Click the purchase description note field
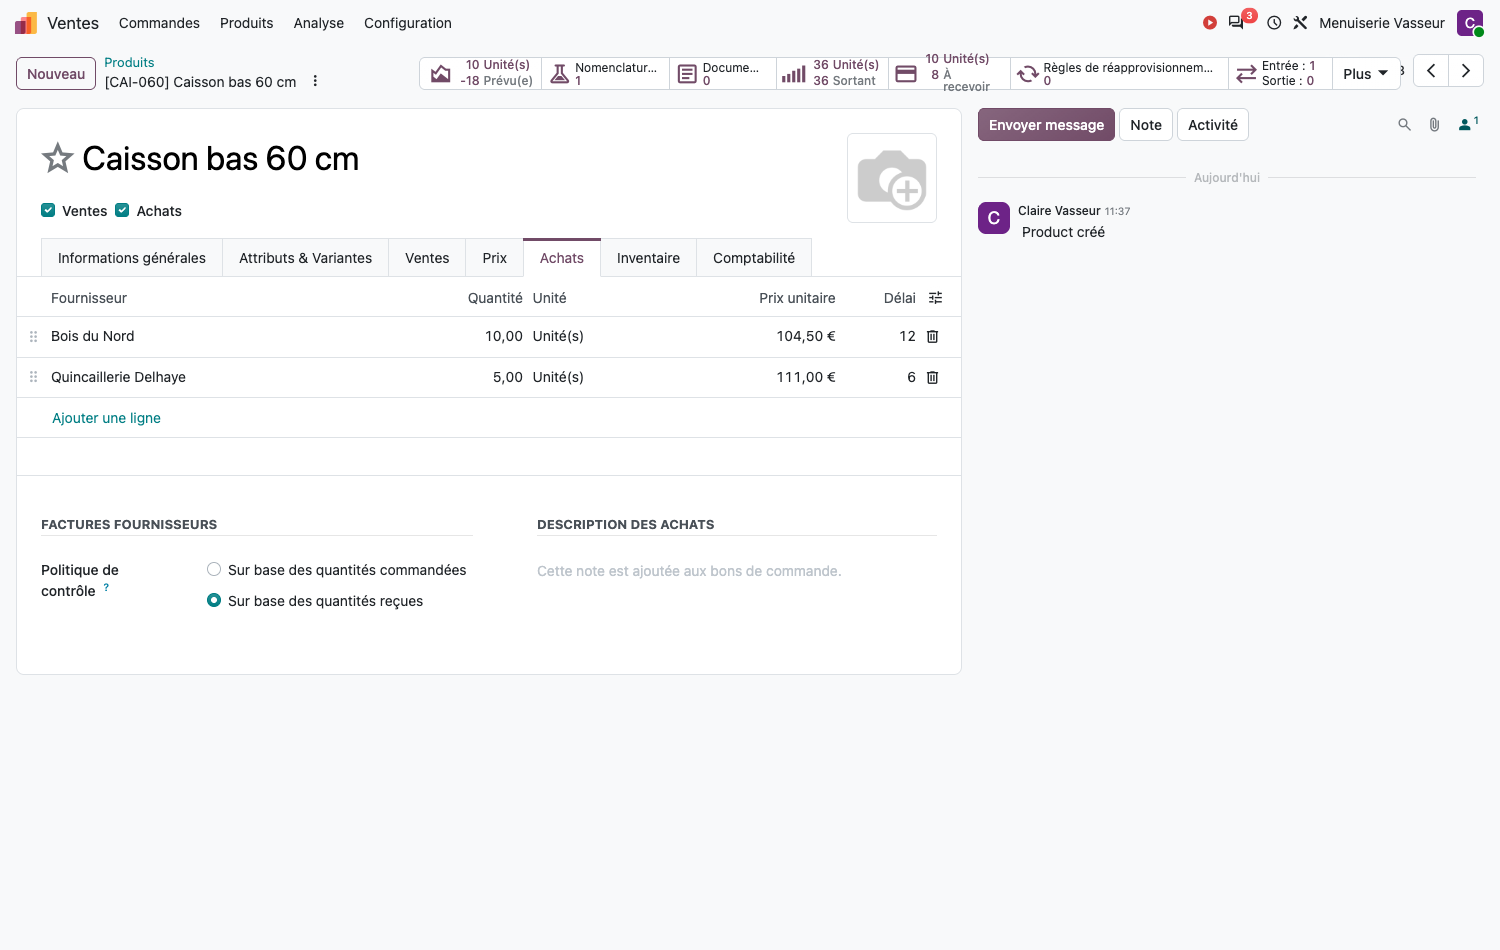The height and width of the screenshot is (950, 1500). pyautogui.click(x=737, y=571)
